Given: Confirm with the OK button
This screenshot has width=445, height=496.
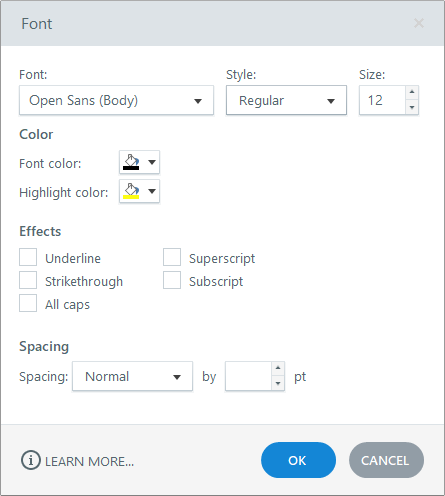Looking at the screenshot, I should (298, 460).
